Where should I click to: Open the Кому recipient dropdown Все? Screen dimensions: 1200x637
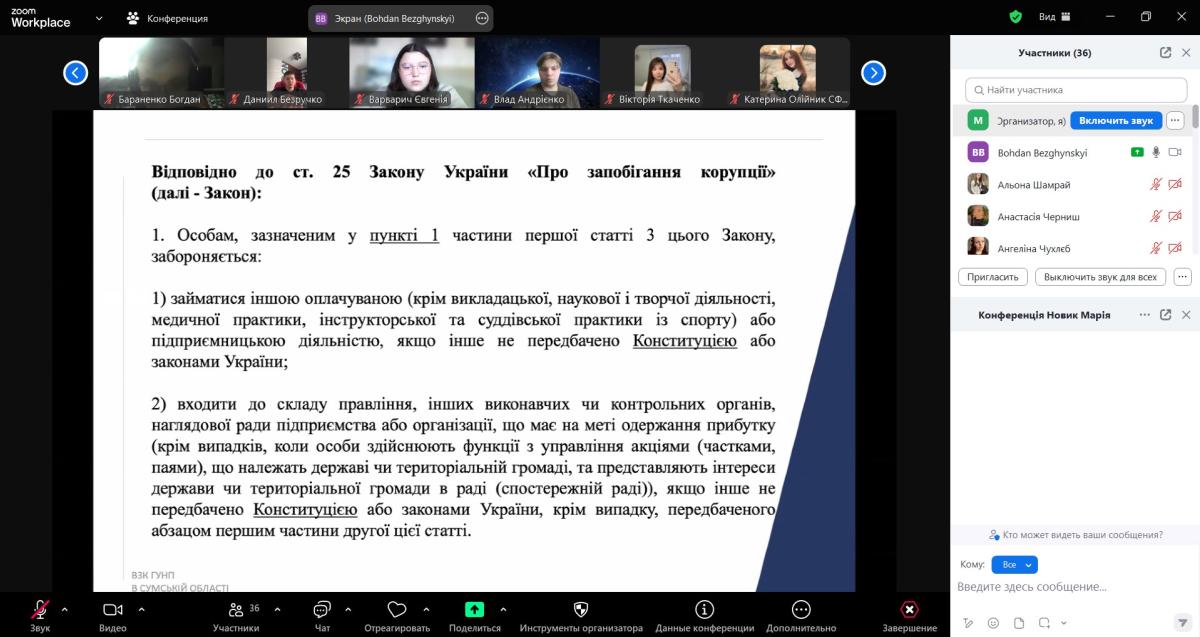[1014, 565]
